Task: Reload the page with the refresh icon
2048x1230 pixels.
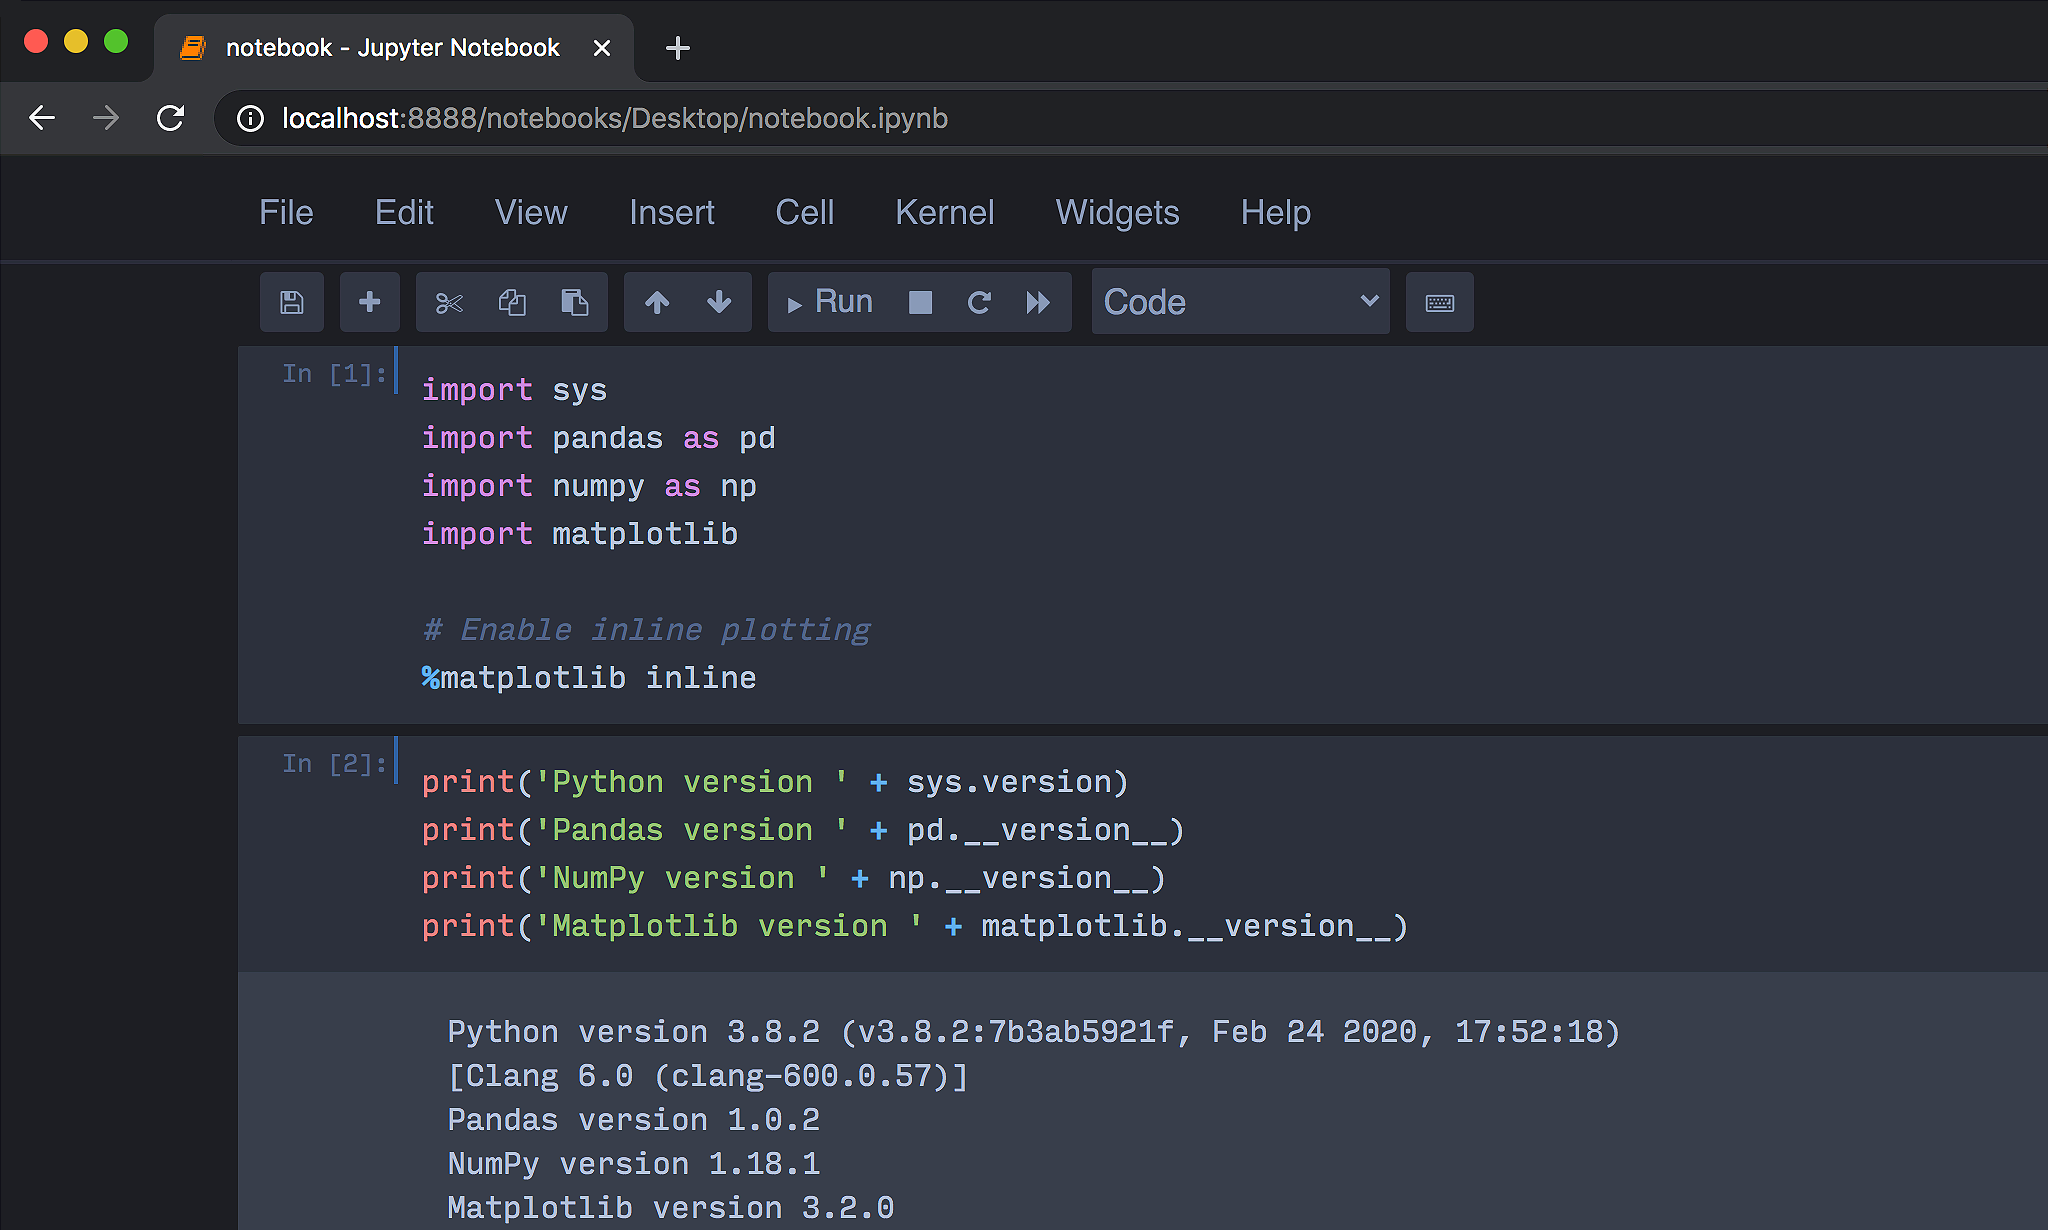Action: pos(171,117)
